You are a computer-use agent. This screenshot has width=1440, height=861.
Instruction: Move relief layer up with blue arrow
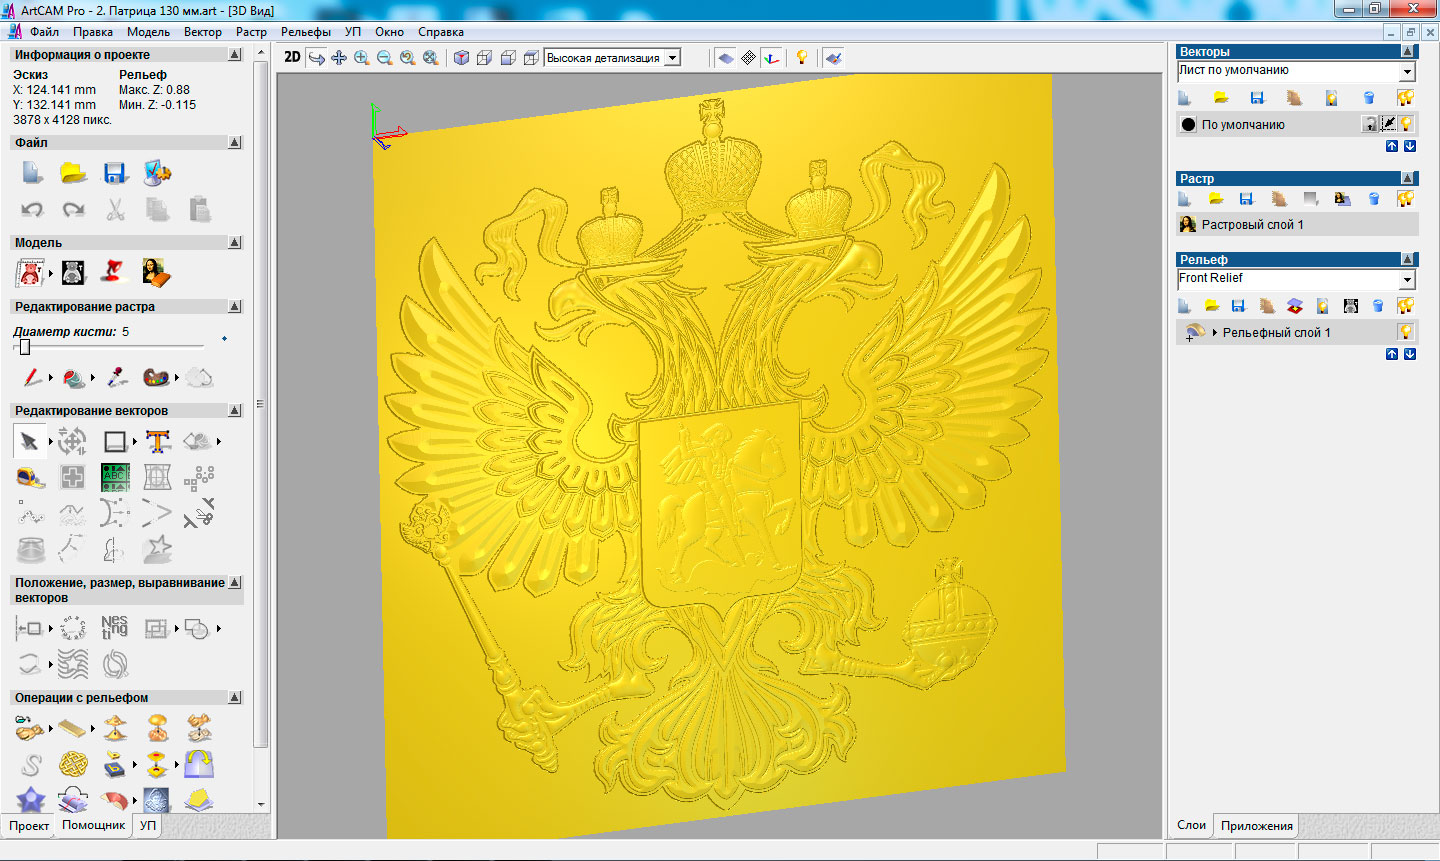click(1392, 354)
